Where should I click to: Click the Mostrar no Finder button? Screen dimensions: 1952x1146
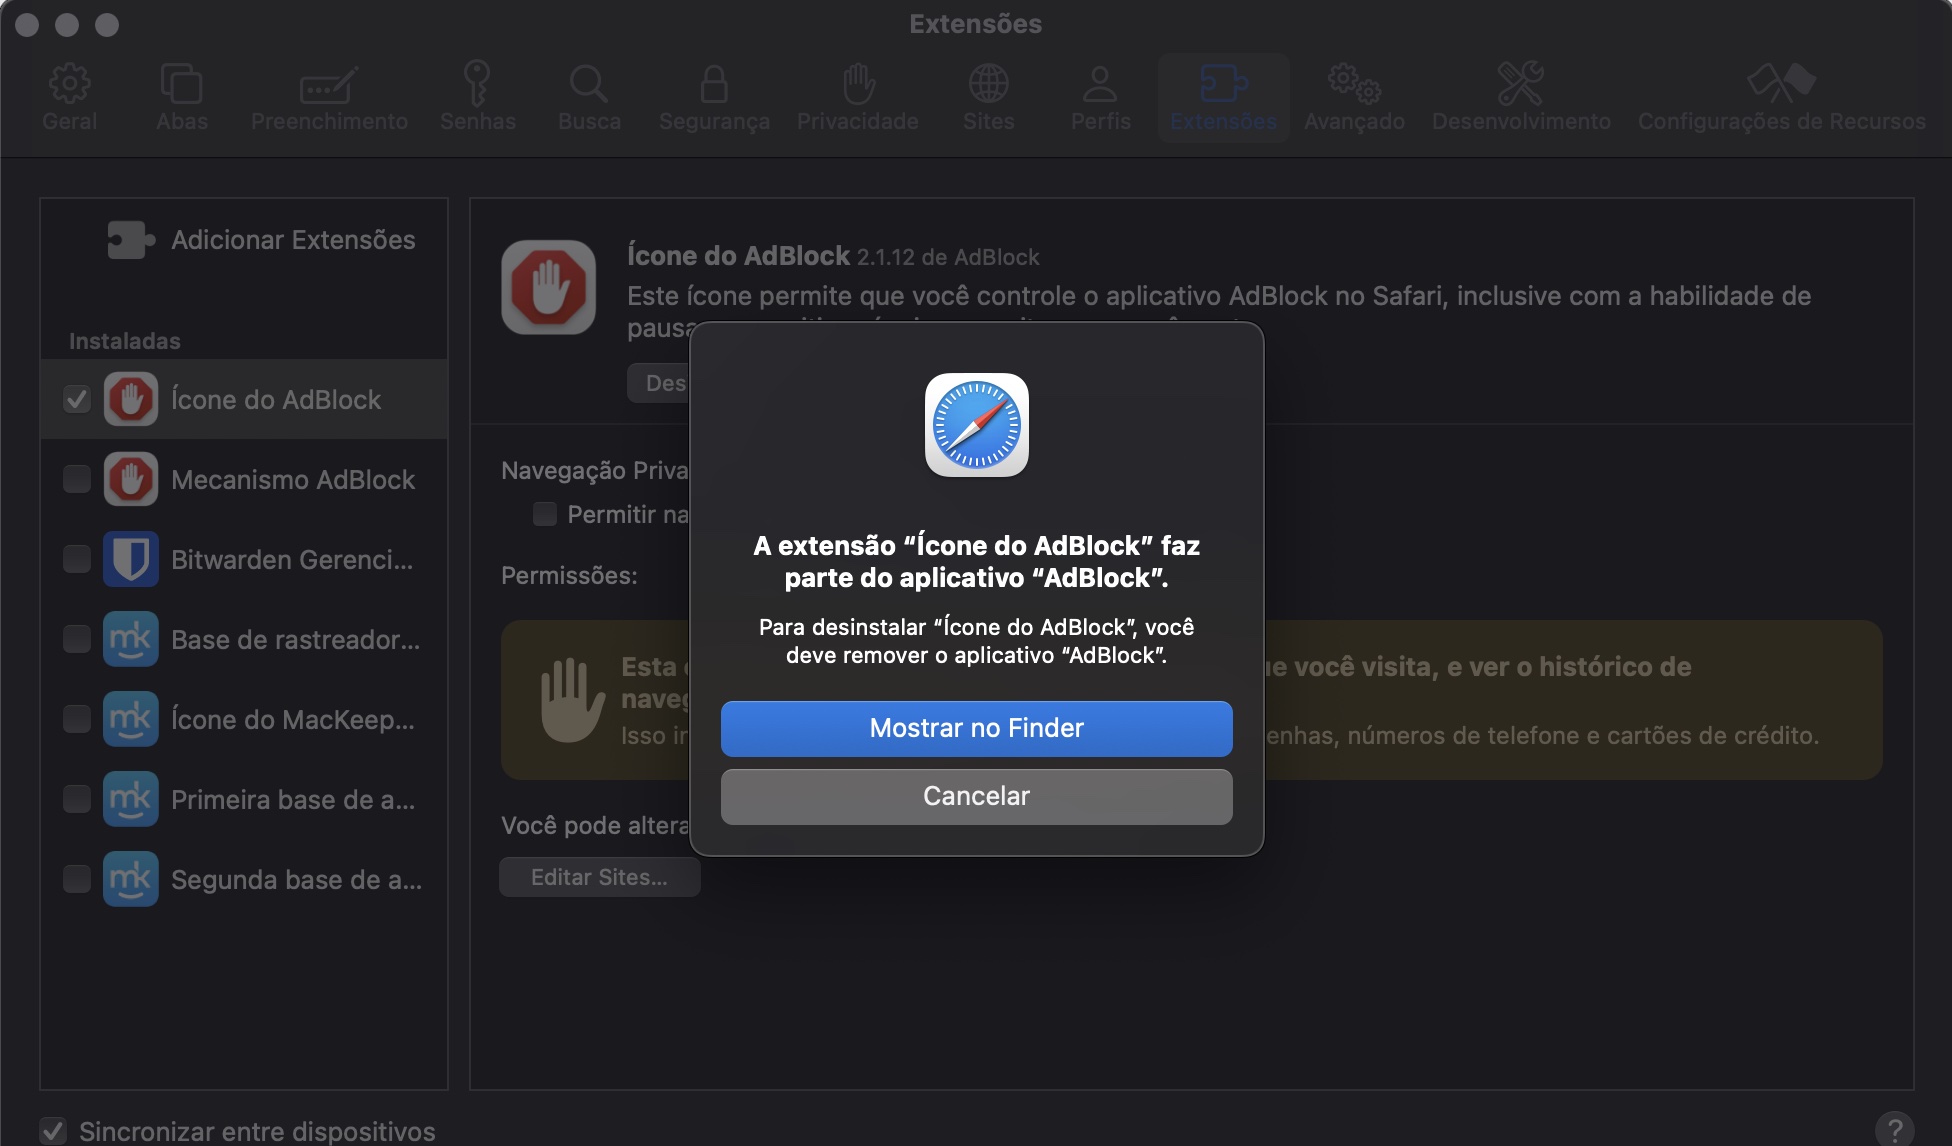pyautogui.click(x=976, y=728)
